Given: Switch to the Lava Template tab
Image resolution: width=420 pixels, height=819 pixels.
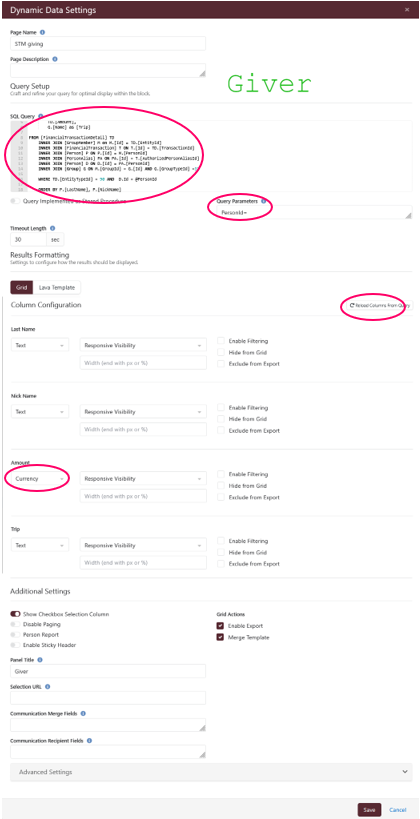Looking at the screenshot, I should coord(57,287).
